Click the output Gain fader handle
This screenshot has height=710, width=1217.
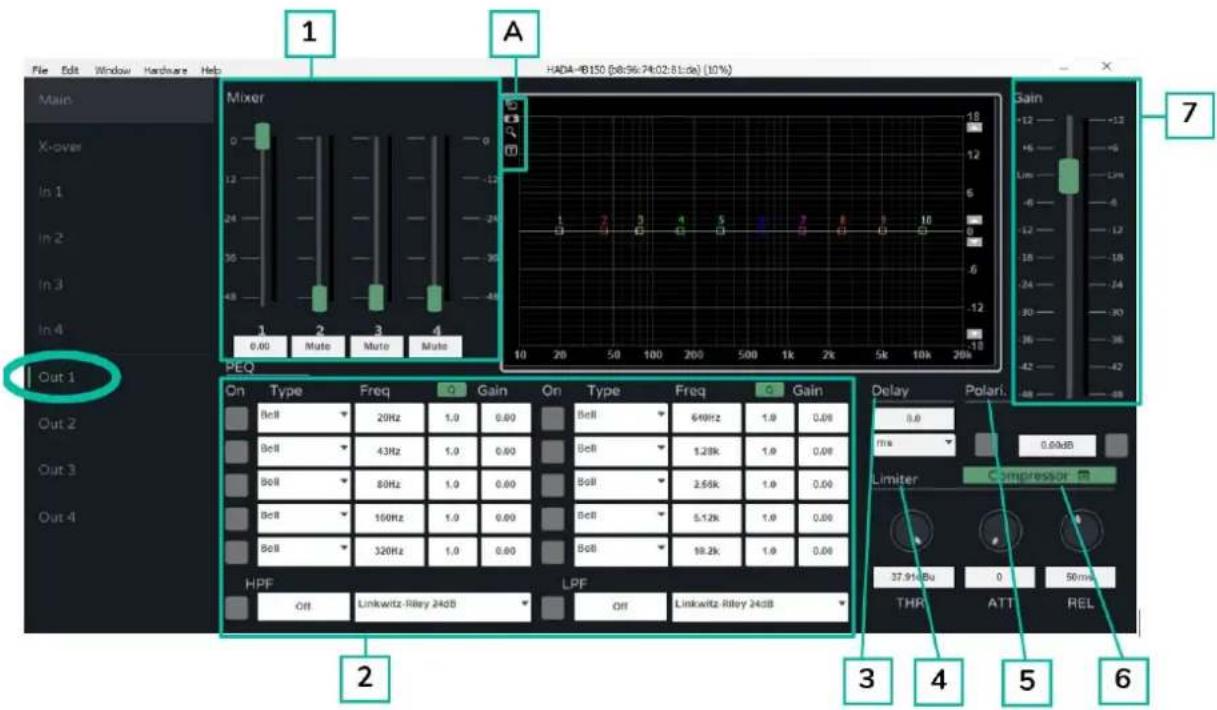pos(1069,175)
